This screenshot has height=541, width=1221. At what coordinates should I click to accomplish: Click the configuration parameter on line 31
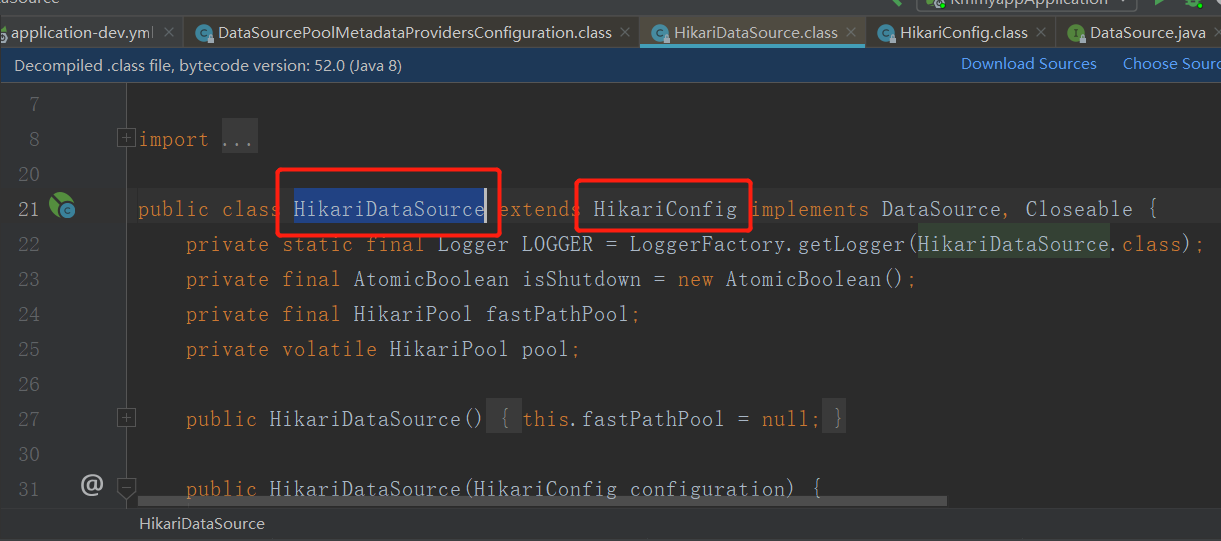pyautogui.click(x=707, y=489)
